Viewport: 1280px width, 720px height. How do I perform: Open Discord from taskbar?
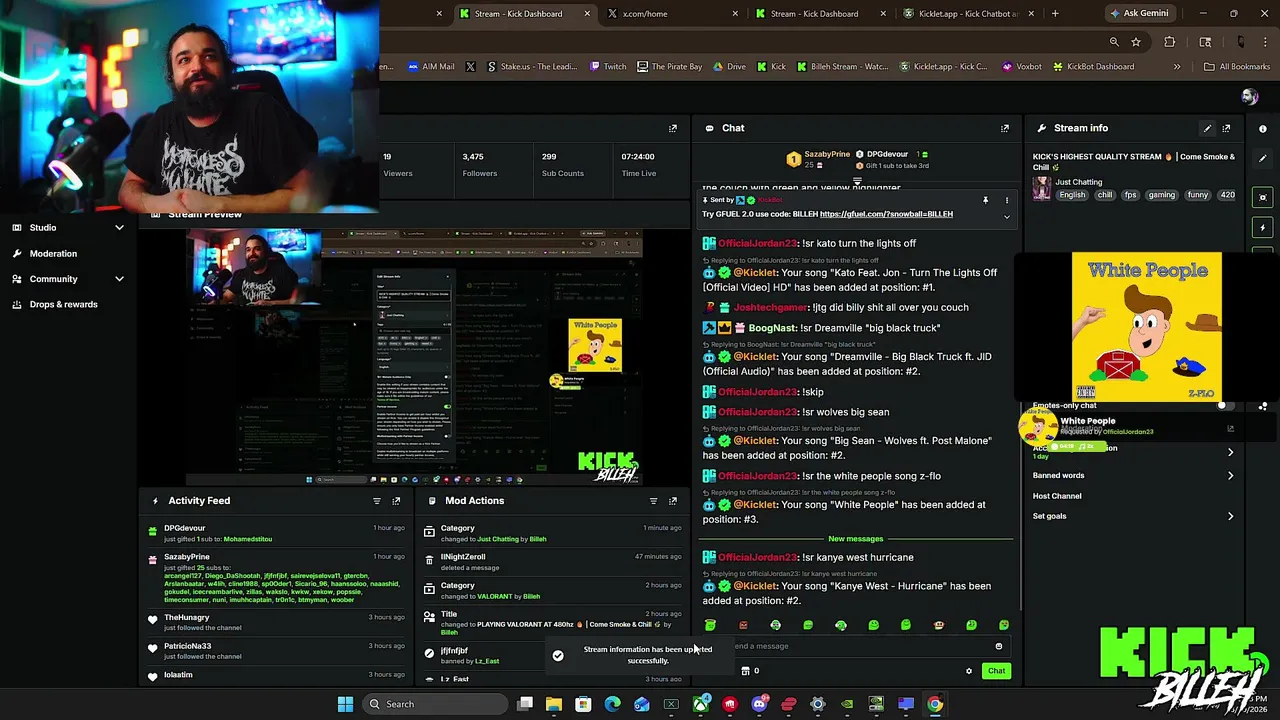pos(759,704)
